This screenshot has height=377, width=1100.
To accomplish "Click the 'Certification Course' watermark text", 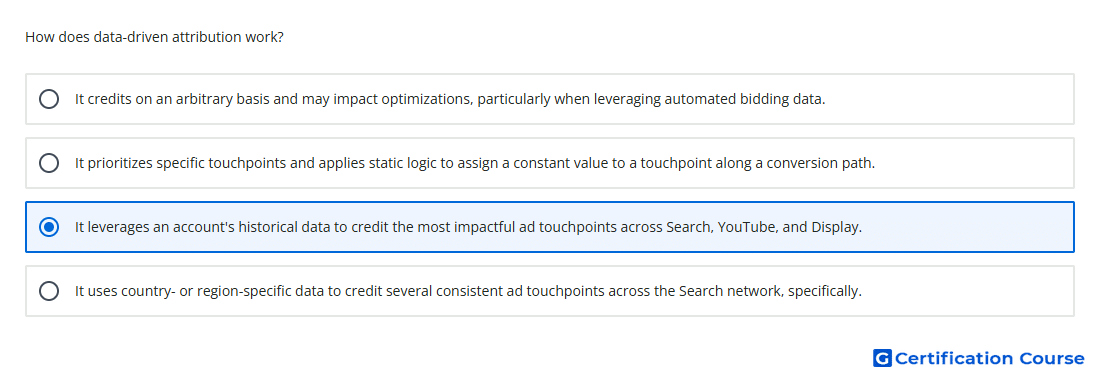I will [x=990, y=359].
